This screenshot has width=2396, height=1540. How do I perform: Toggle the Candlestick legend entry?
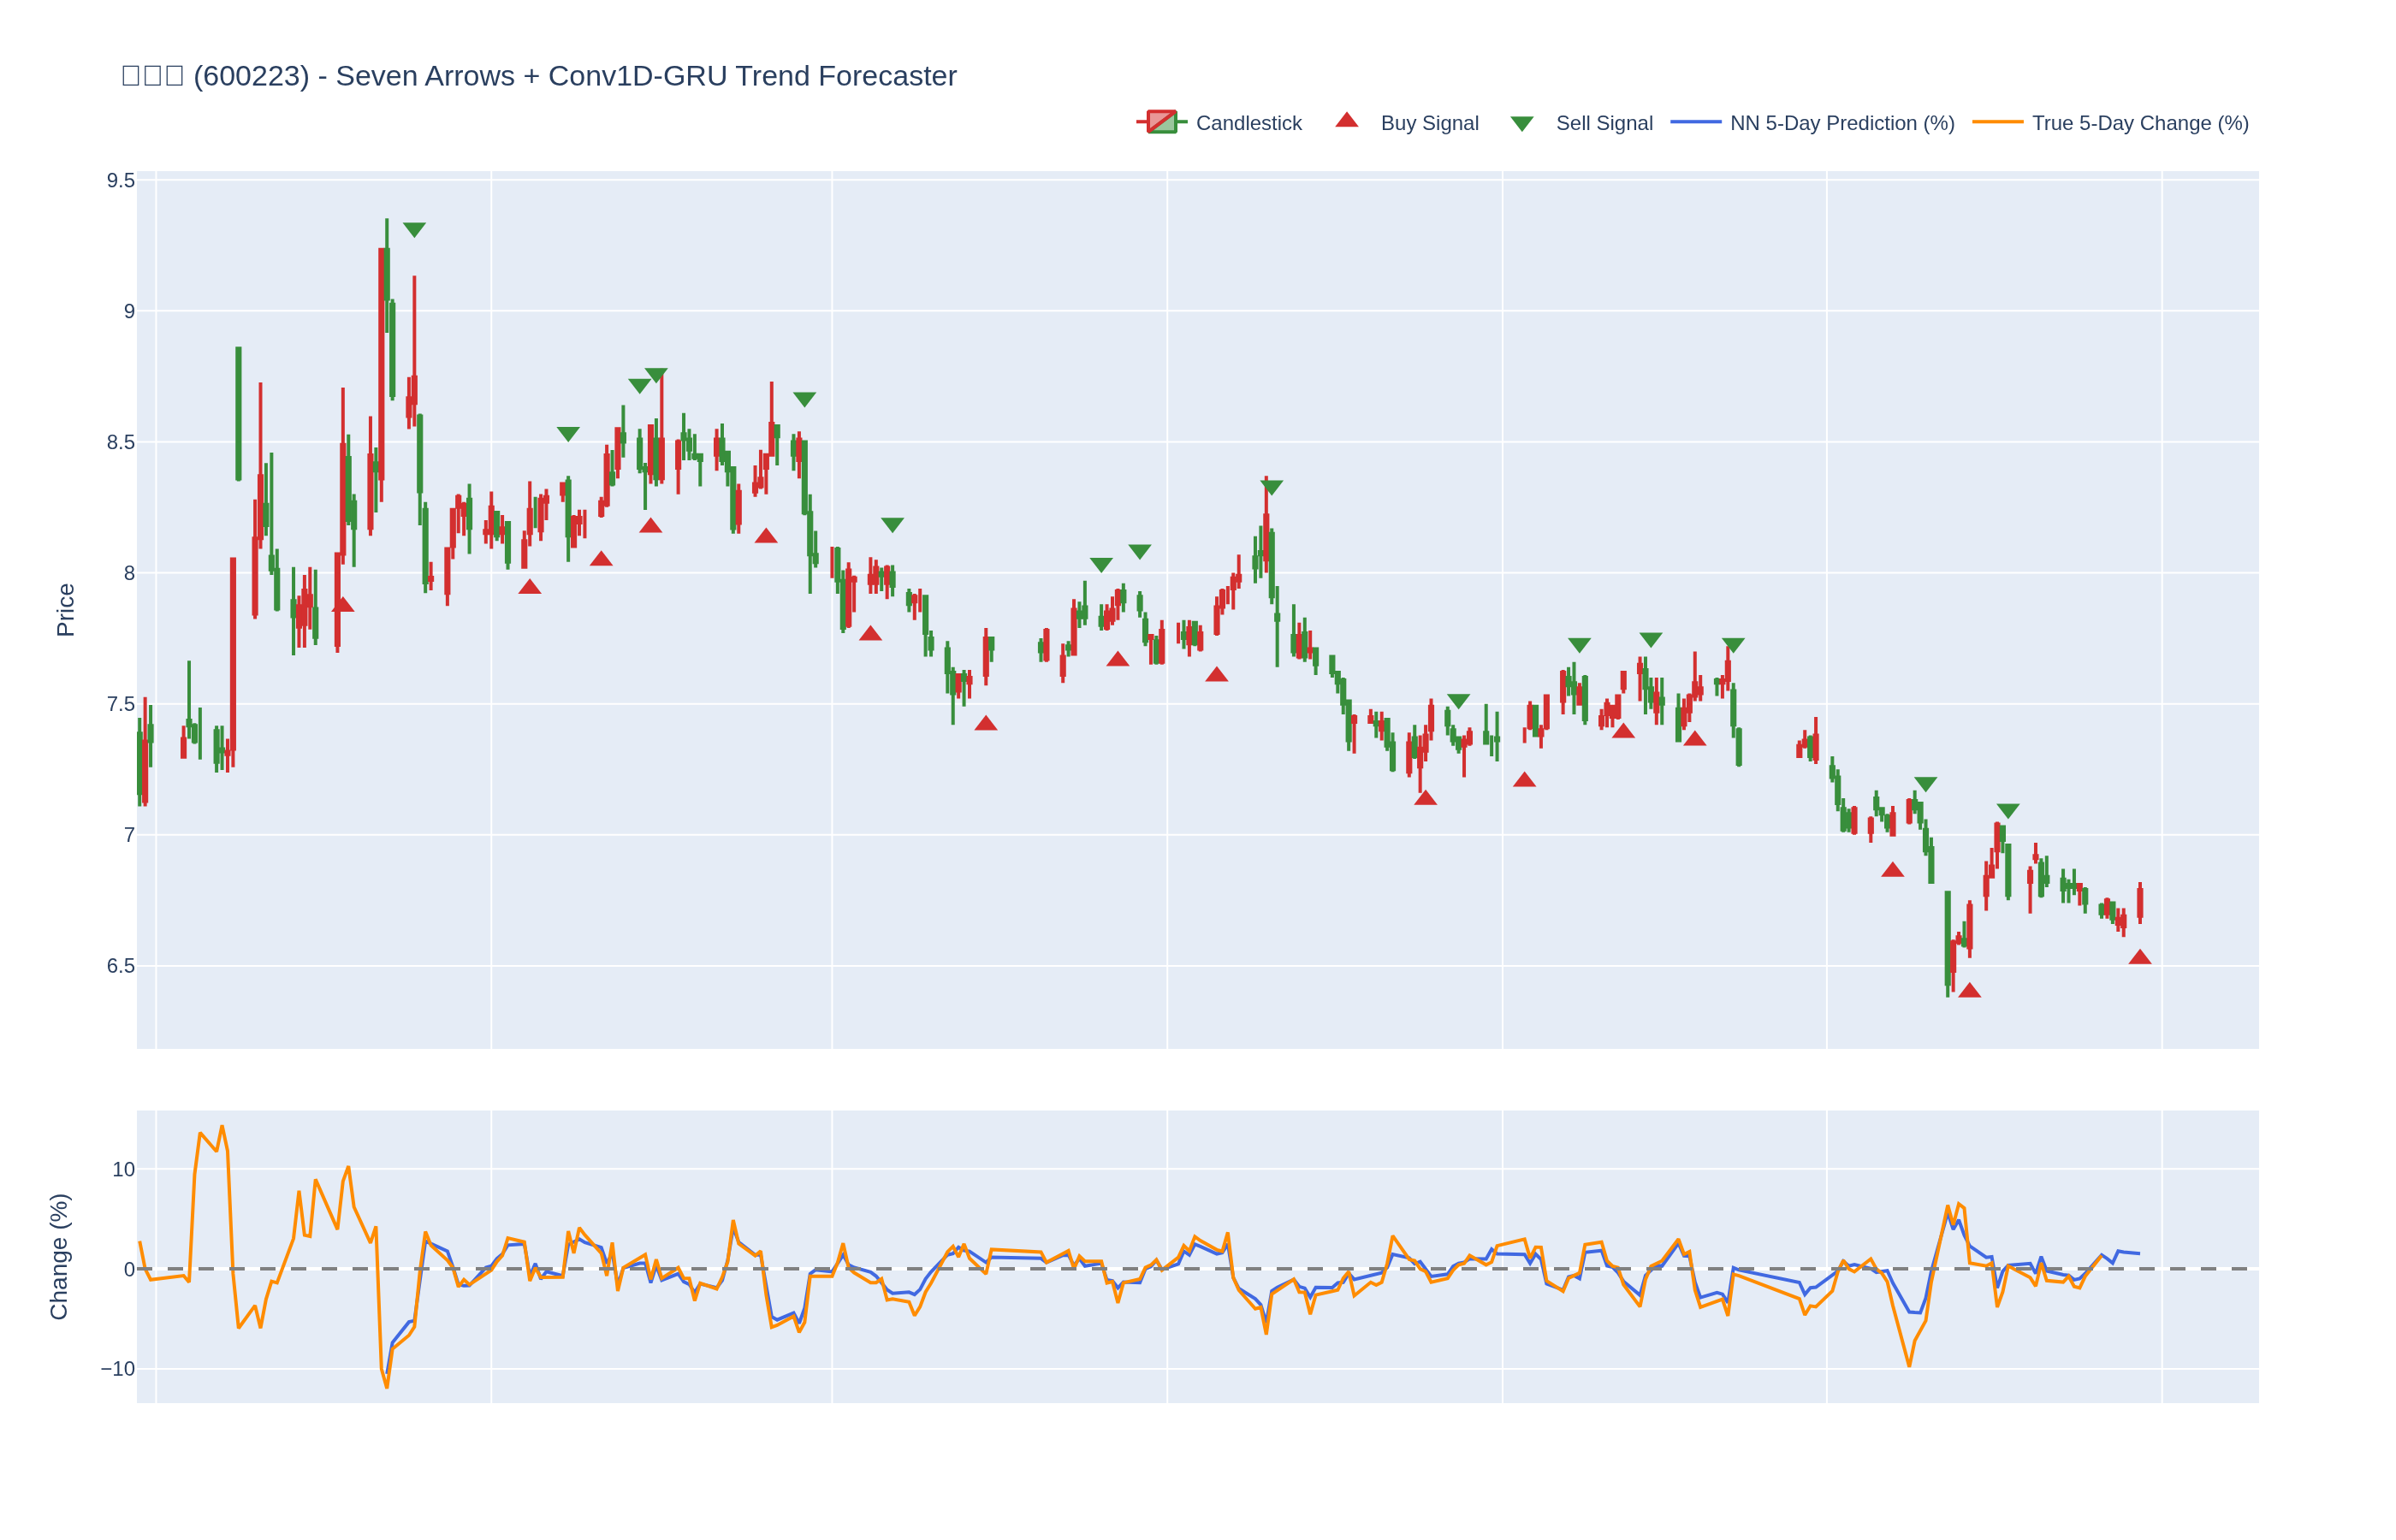coord(1248,123)
